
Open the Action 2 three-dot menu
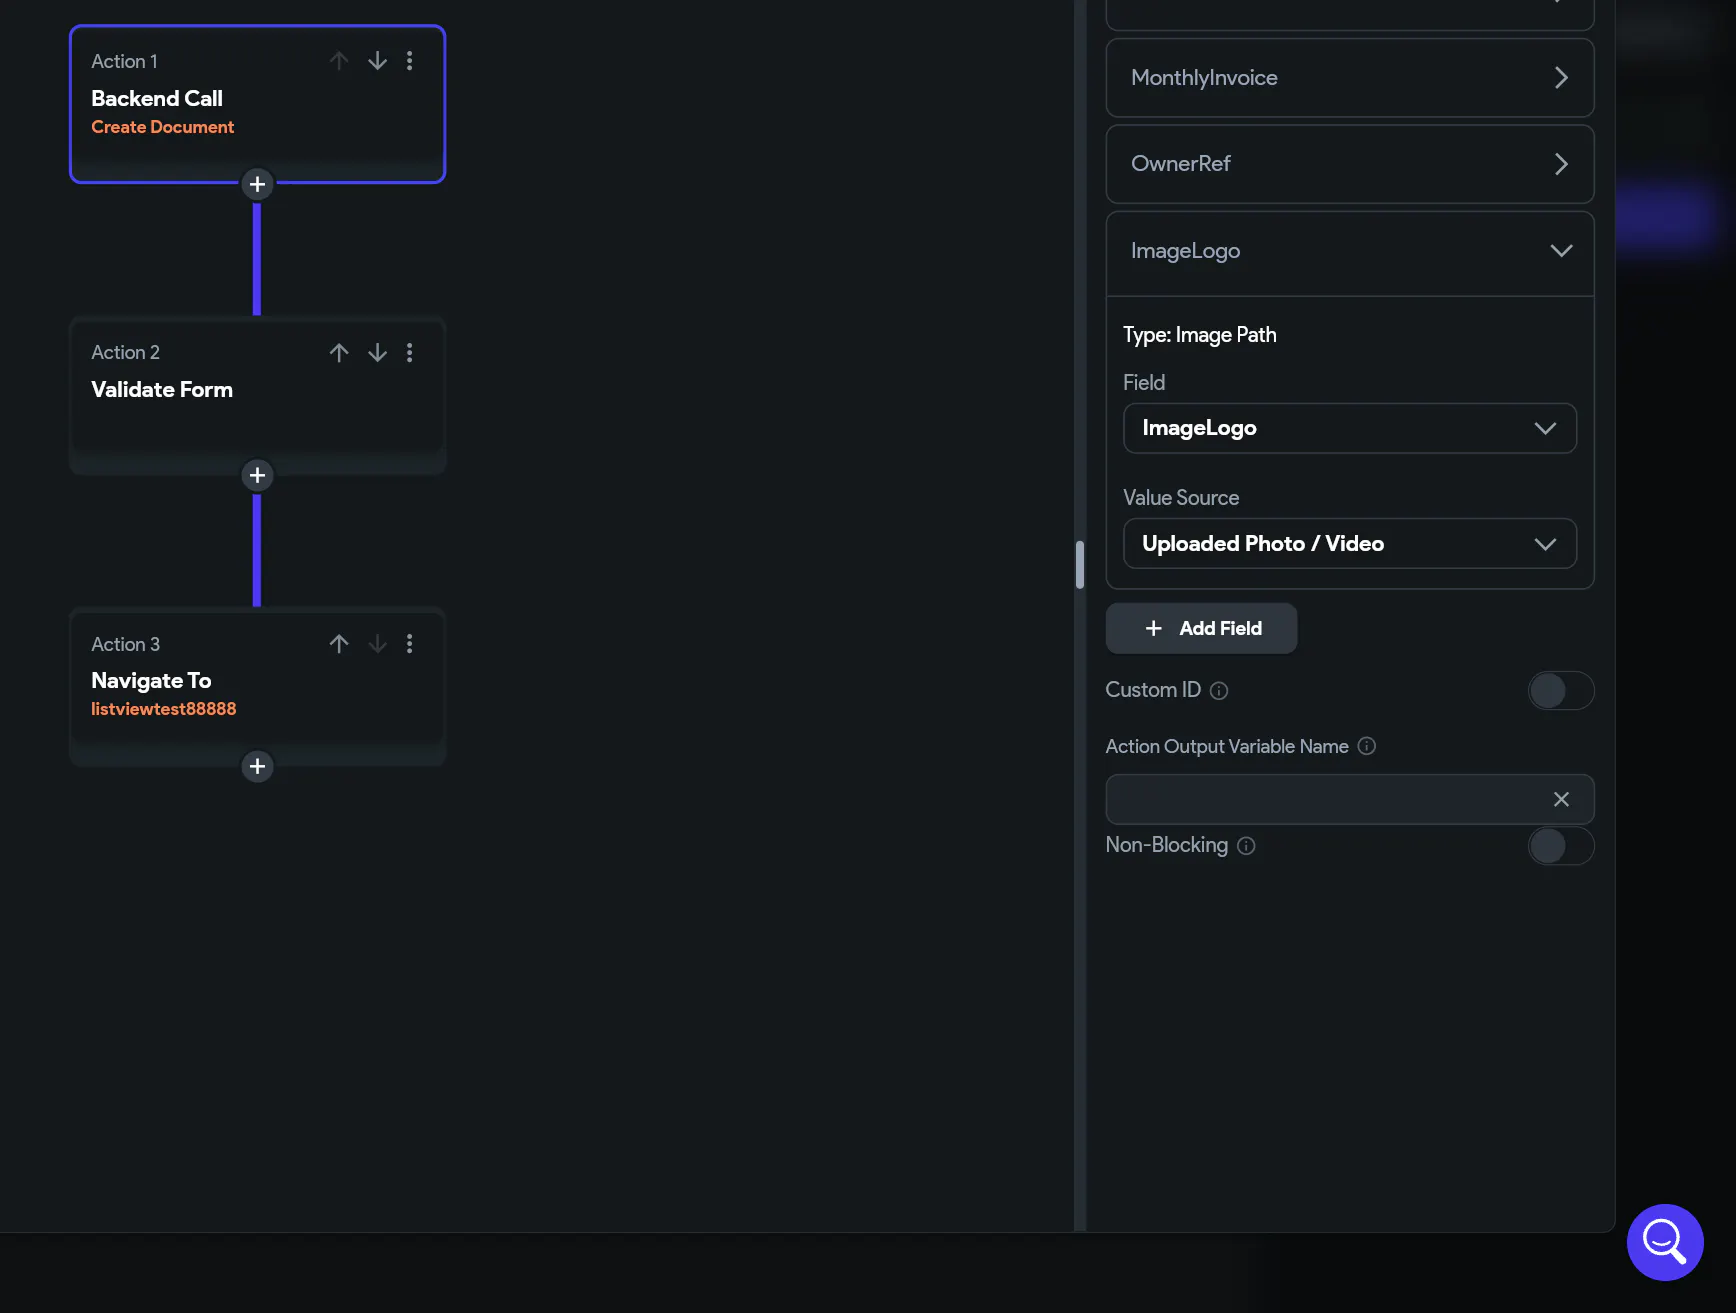pos(410,352)
